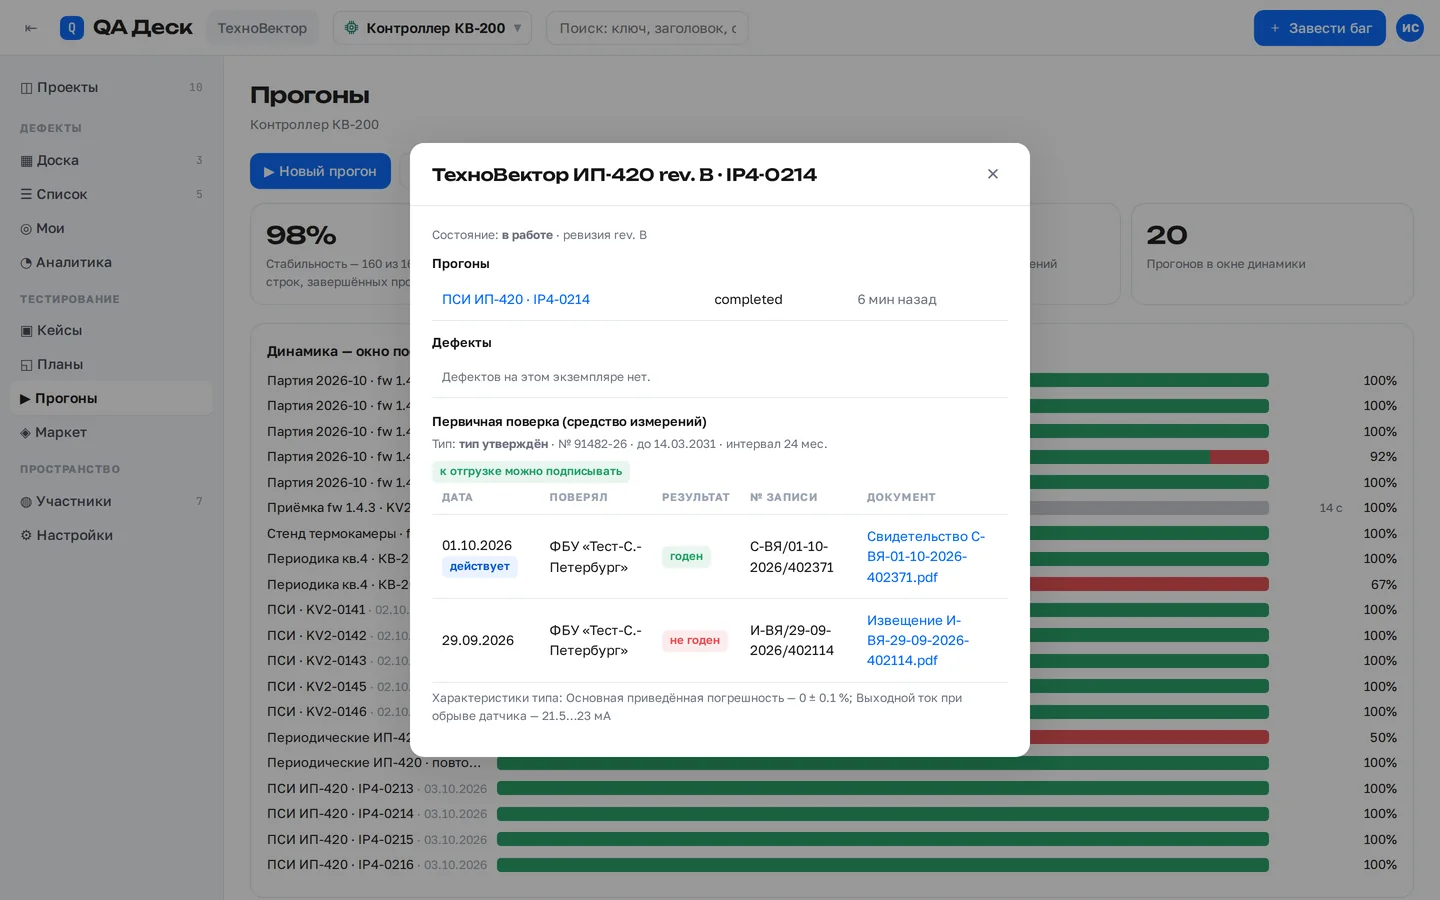Open Свидетельство С-ВЯ-01-10-2026-402371.pdf document
The width and height of the screenshot is (1440, 900).
(926, 557)
